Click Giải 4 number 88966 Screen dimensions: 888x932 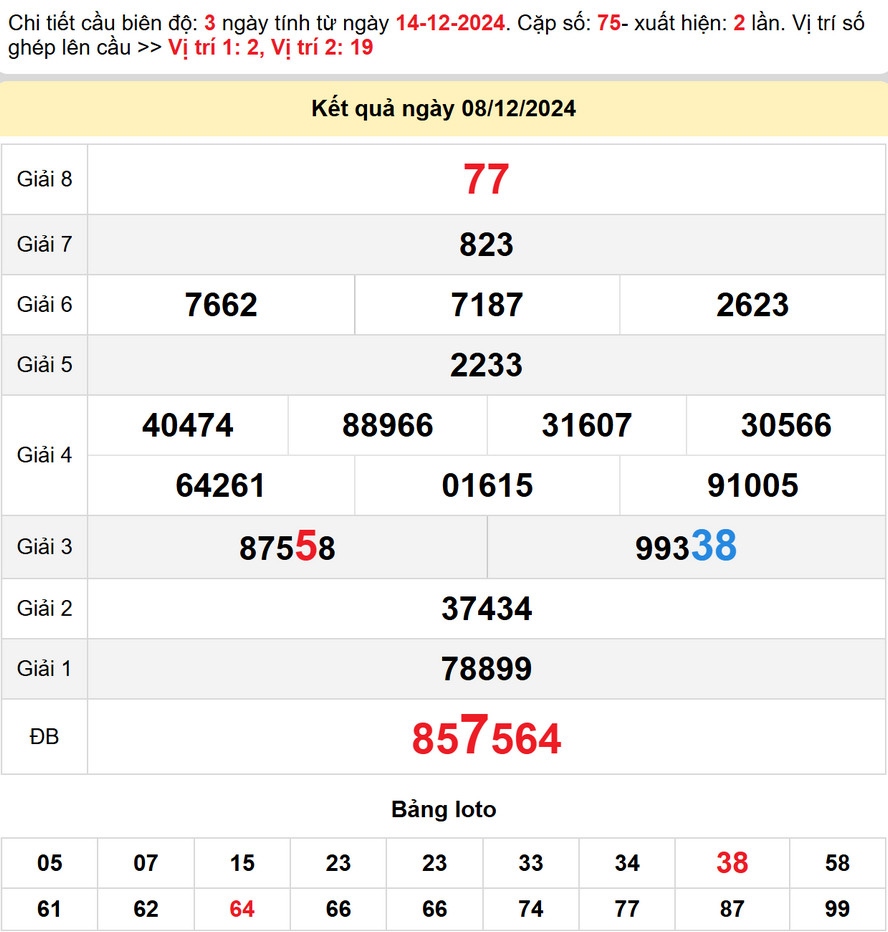coord(387,426)
